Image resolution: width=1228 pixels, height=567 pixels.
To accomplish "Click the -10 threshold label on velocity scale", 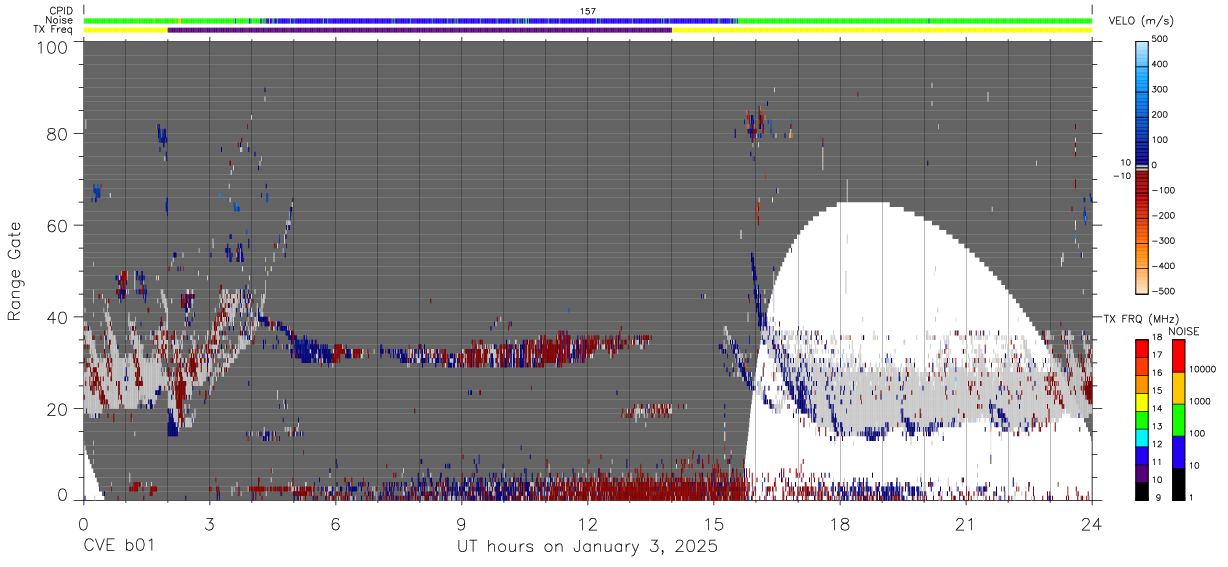I will pos(1121,176).
